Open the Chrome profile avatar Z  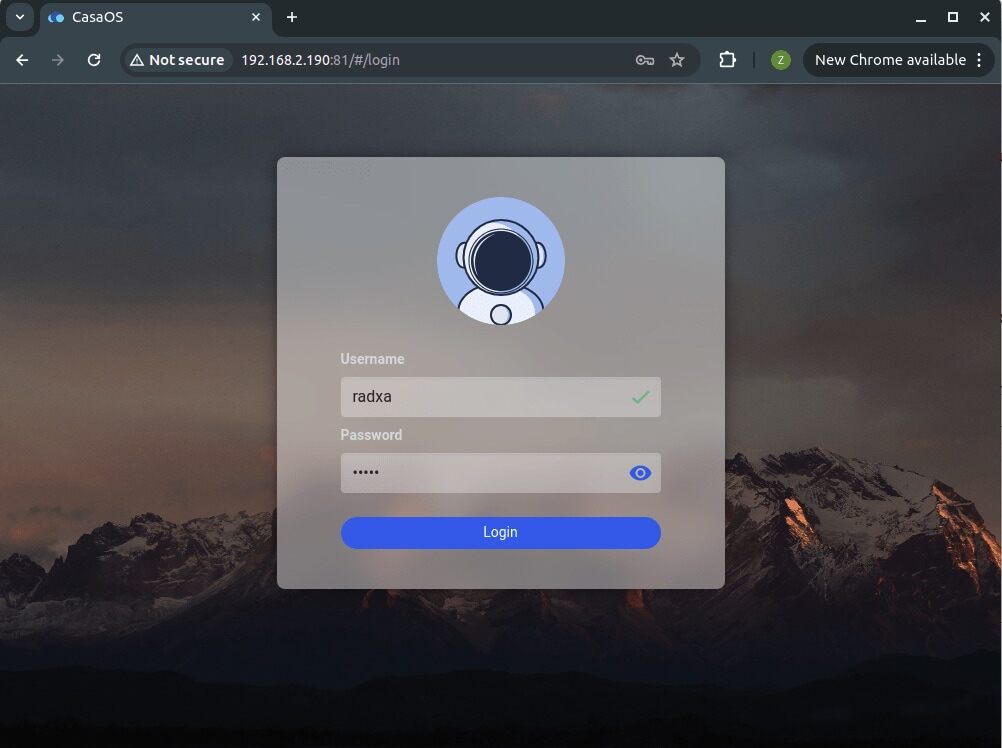[x=780, y=60]
